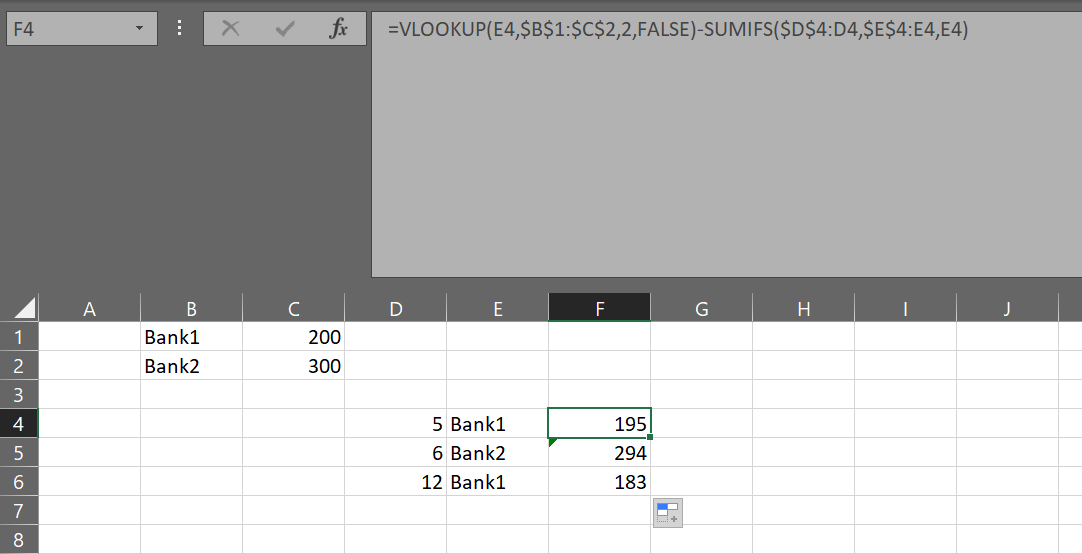Select column A header
Screen dimensions: 1082x554
[89, 308]
